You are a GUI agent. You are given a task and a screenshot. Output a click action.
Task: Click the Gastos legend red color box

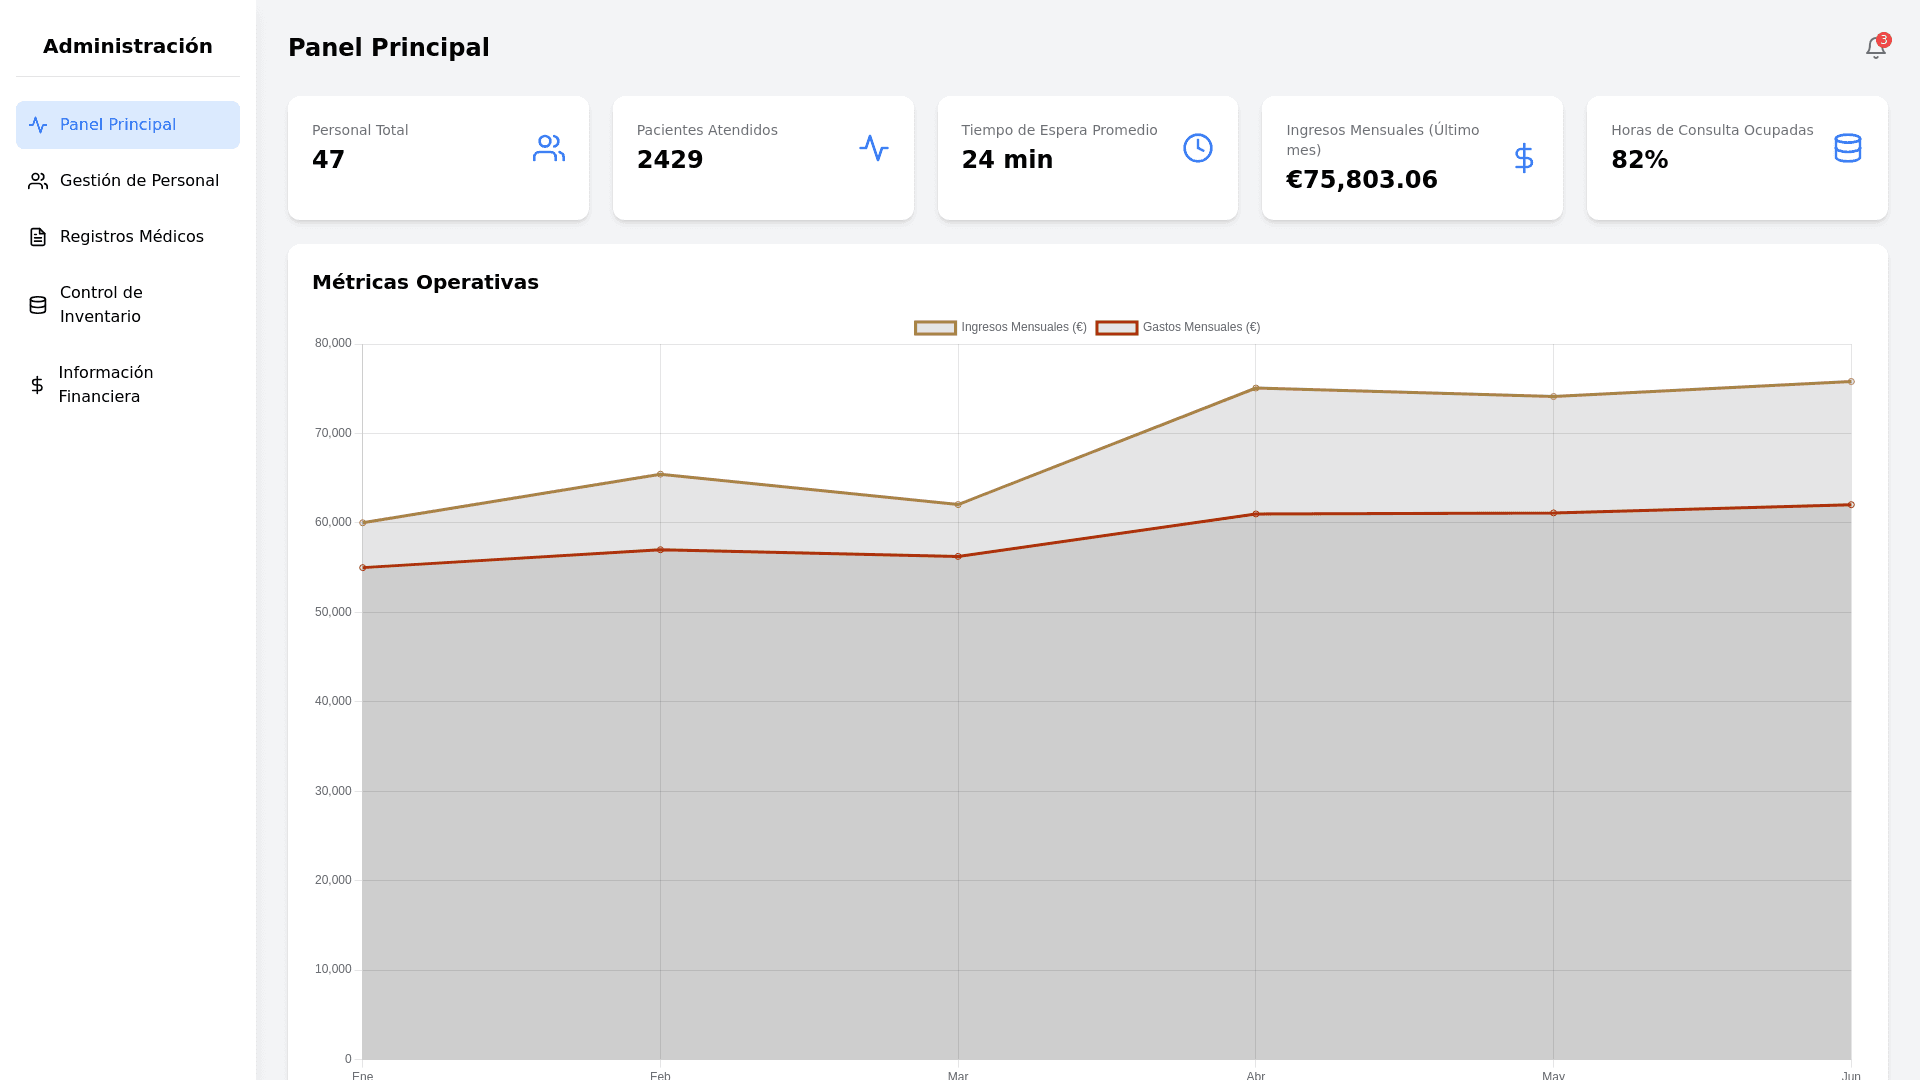pos(1116,328)
